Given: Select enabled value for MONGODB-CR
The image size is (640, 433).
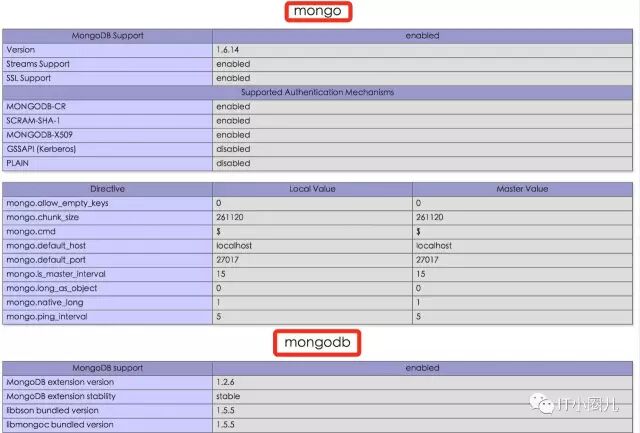Looking at the screenshot, I should point(233,107).
